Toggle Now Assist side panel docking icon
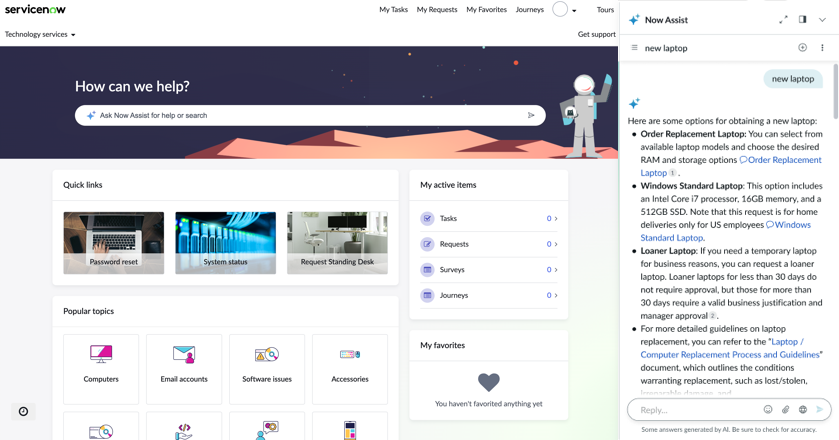The image size is (839, 440). point(803,19)
